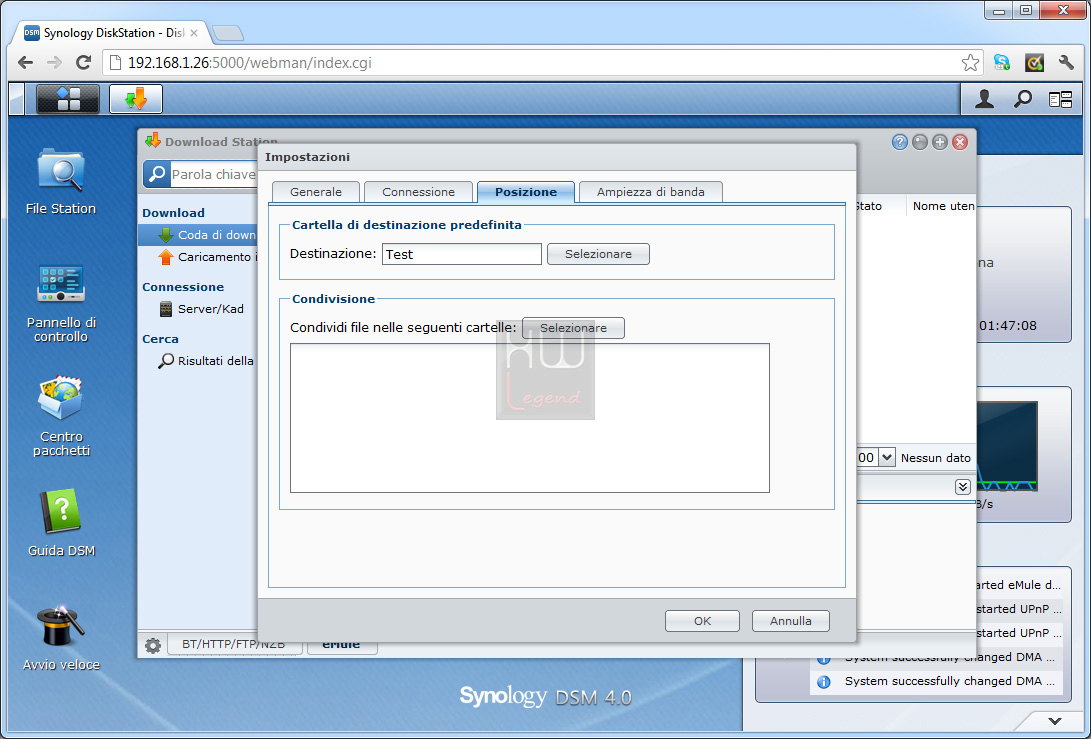1091x739 pixels.
Task: Switch to eMule mode tab
Action: pyautogui.click(x=341, y=645)
